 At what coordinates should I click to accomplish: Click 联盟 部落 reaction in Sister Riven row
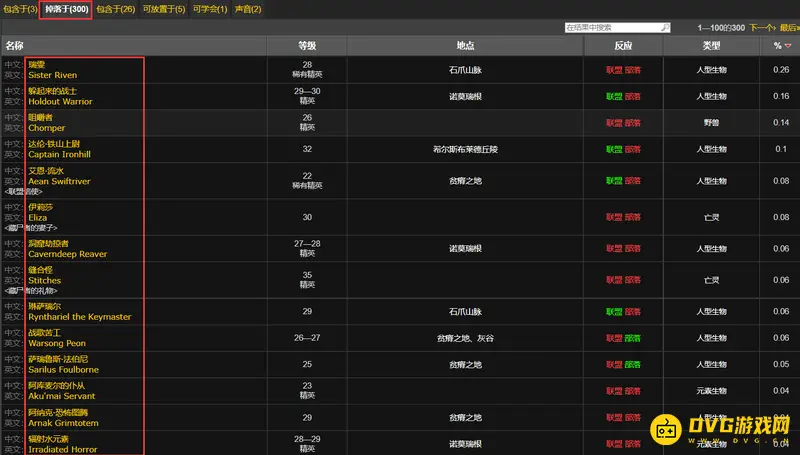coord(623,70)
